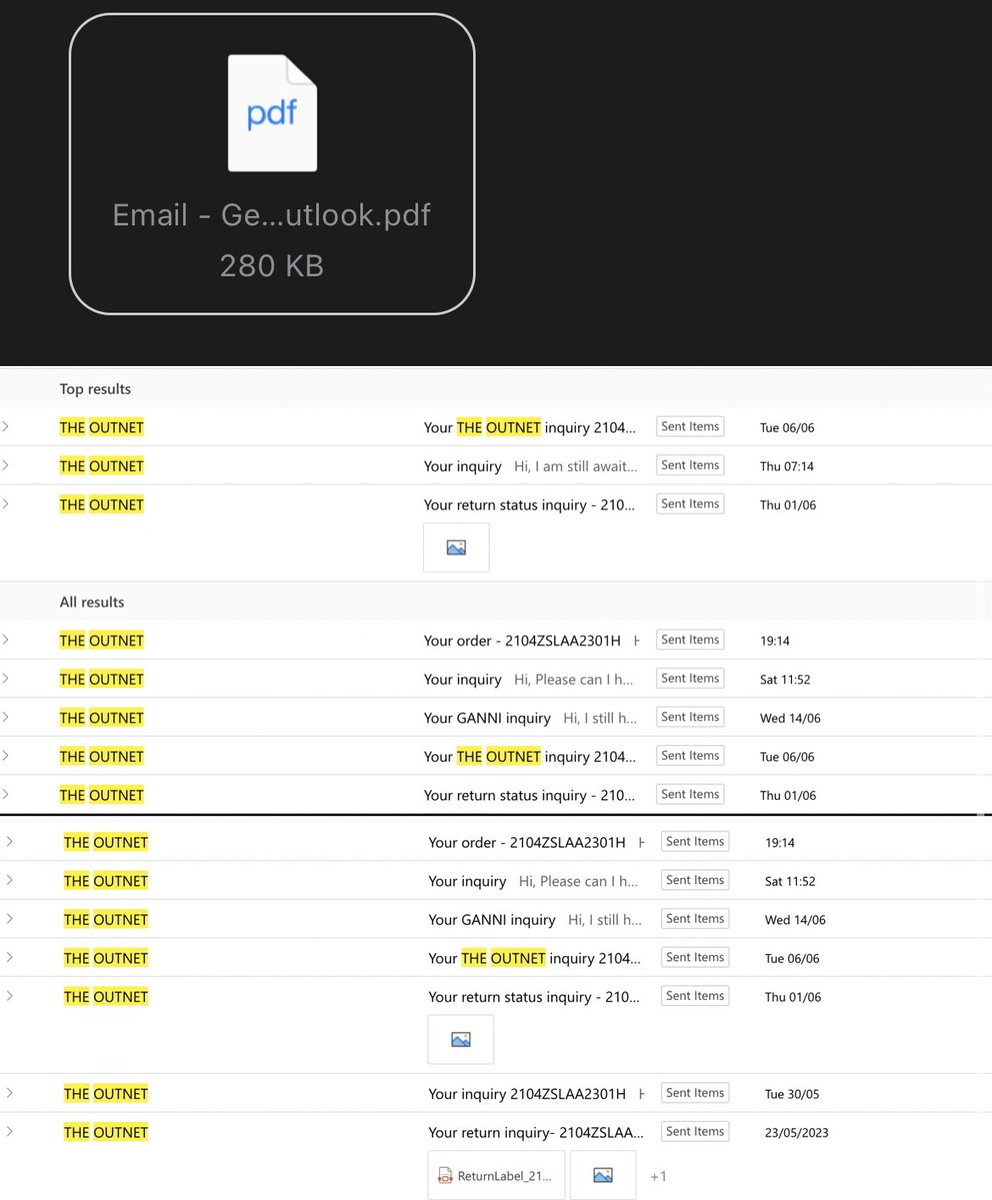
Task: Show the +1 additional attachment
Action: [658, 1176]
